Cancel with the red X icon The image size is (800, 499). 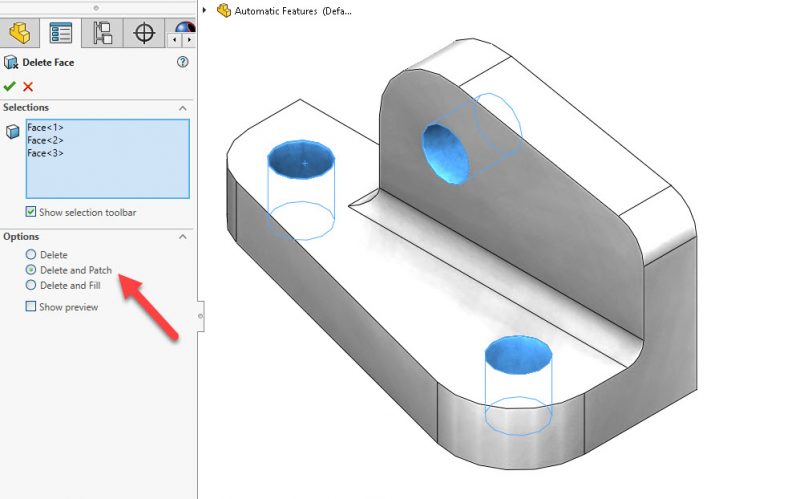pyautogui.click(x=28, y=86)
